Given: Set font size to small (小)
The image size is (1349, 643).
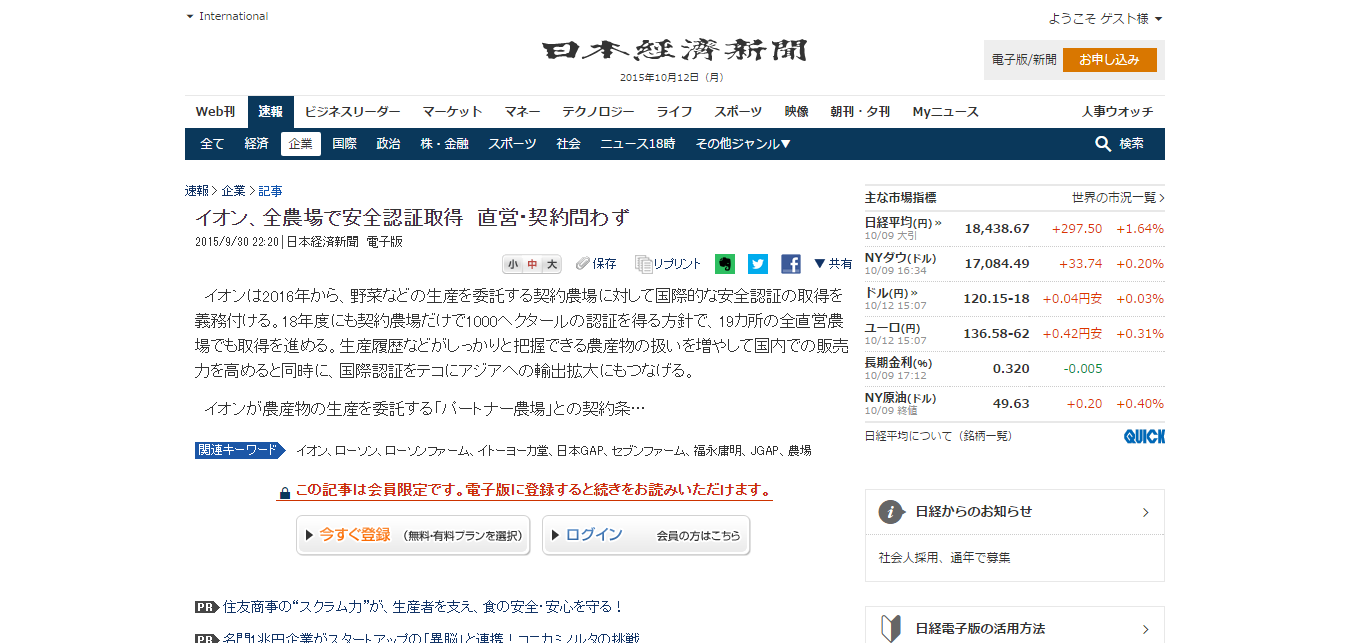Looking at the screenshot, I should 512,265.
